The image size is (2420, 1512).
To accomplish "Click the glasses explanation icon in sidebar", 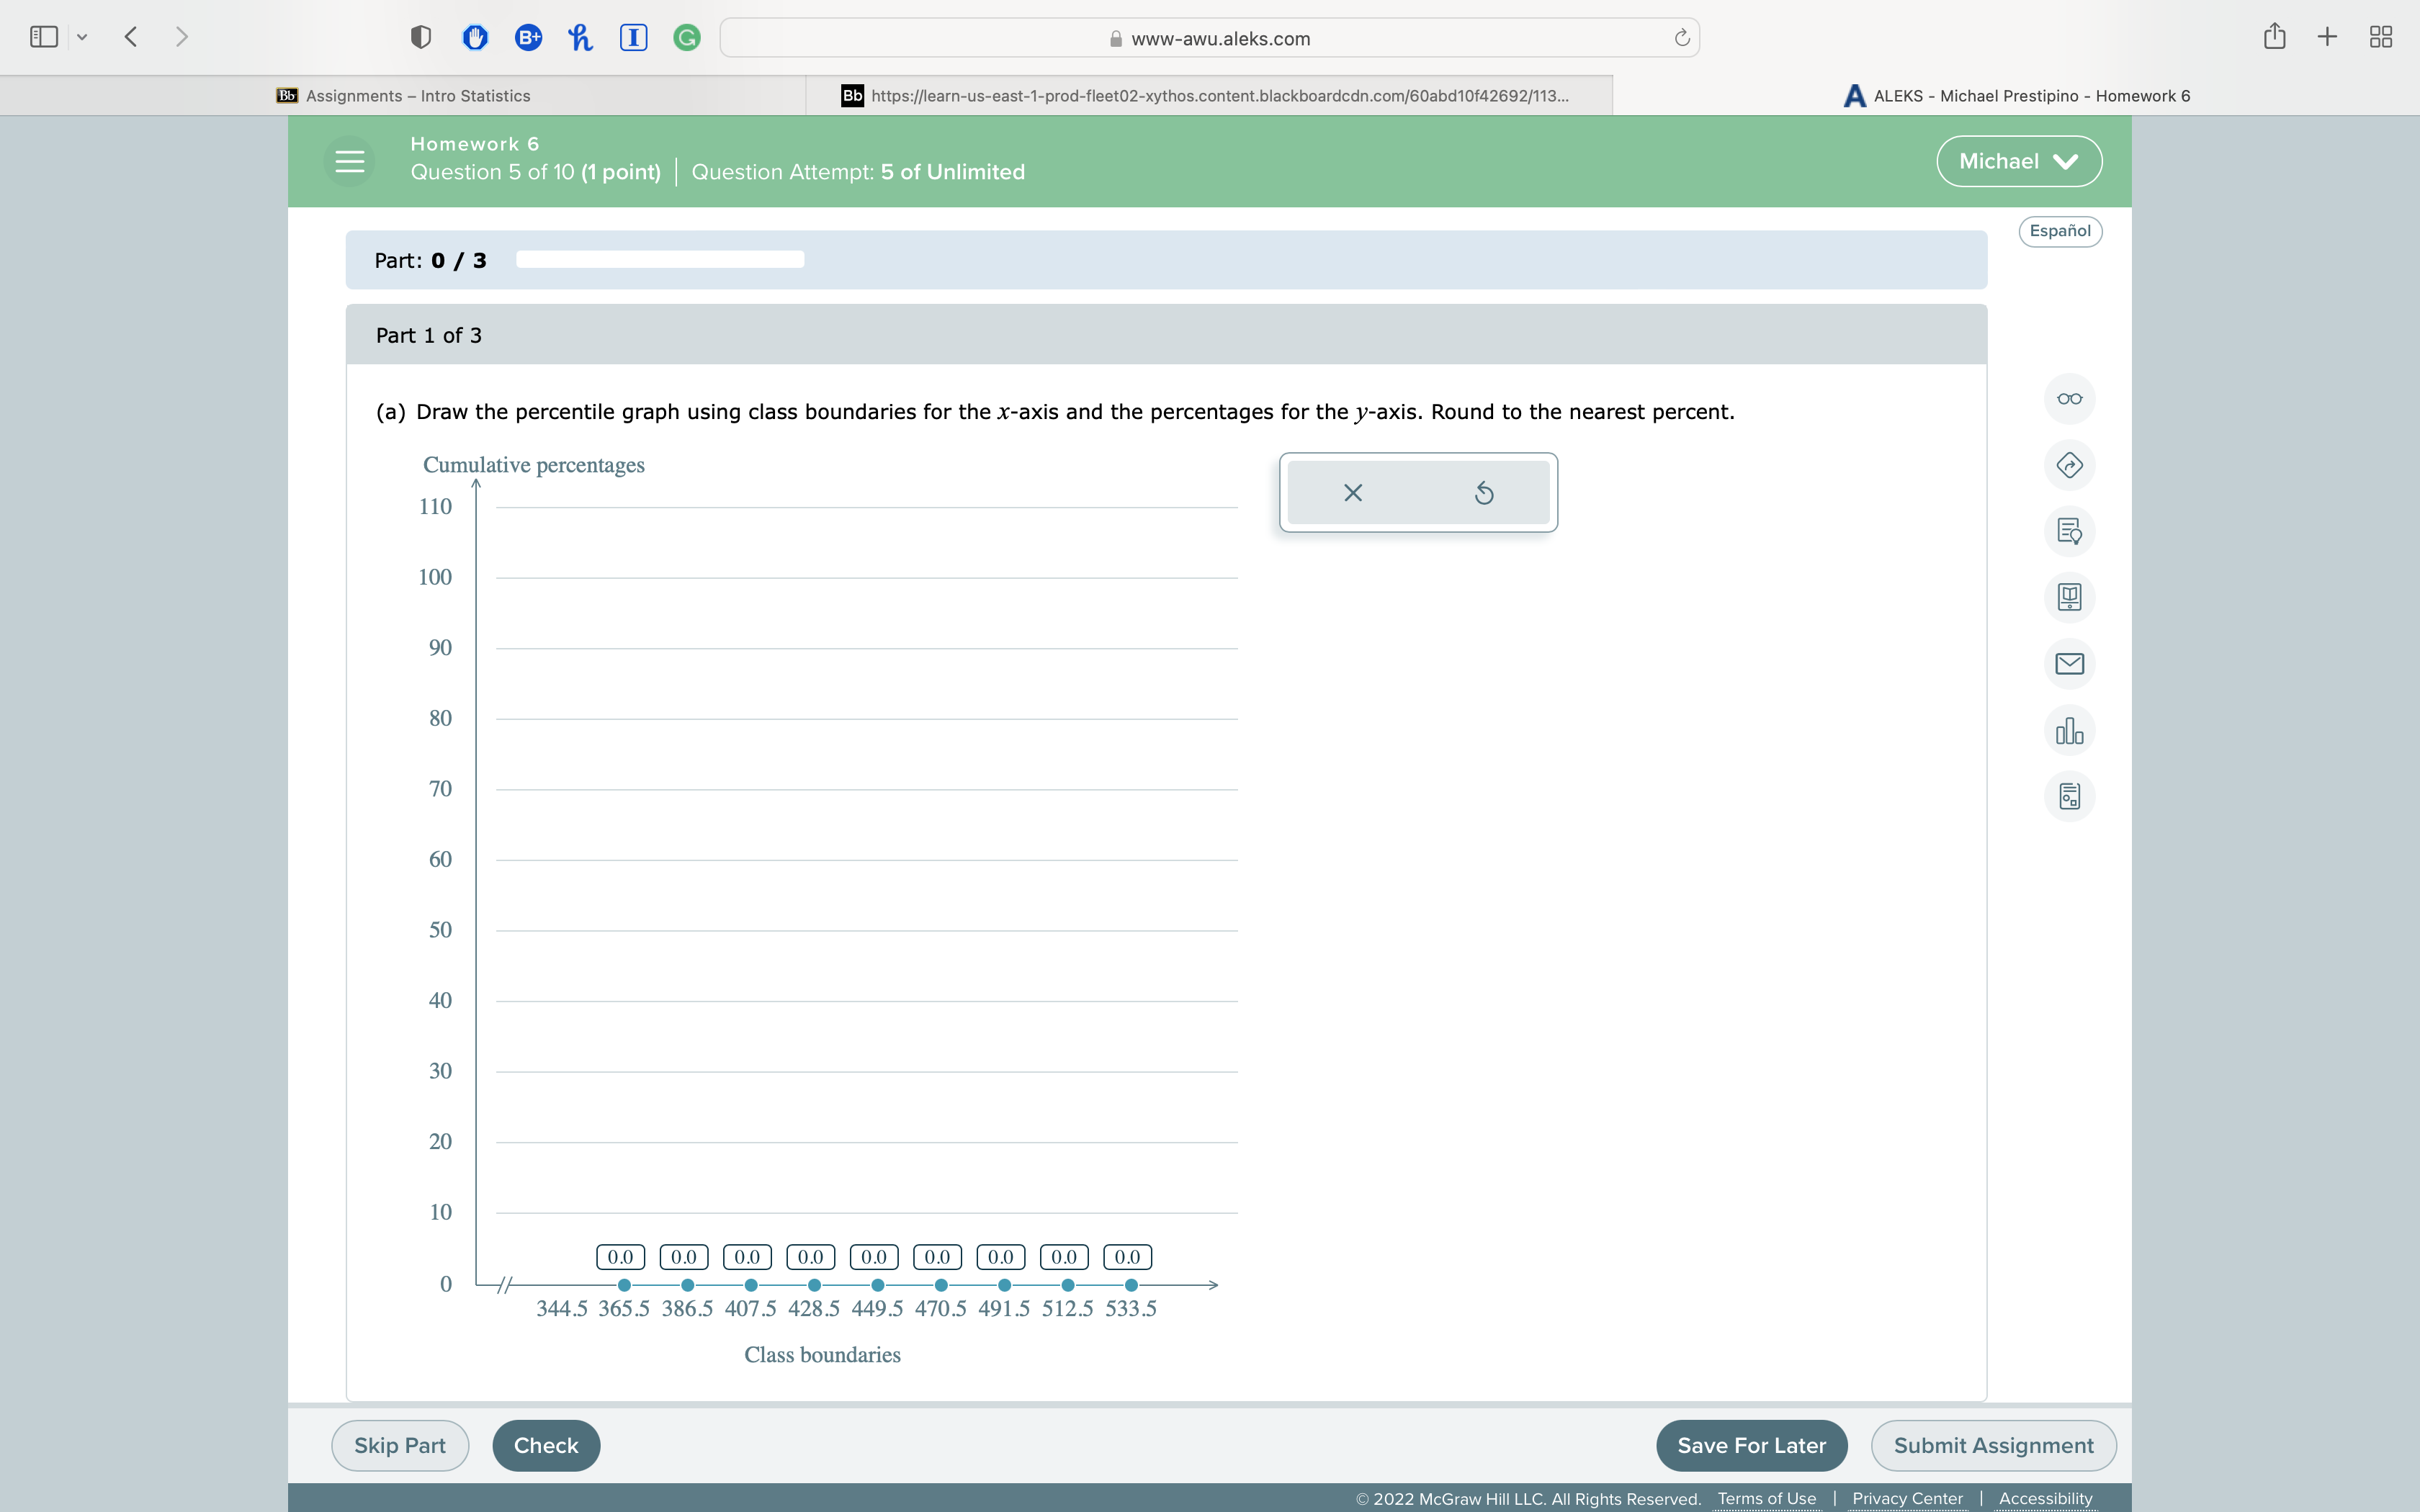I will [x=2069, y=399].
